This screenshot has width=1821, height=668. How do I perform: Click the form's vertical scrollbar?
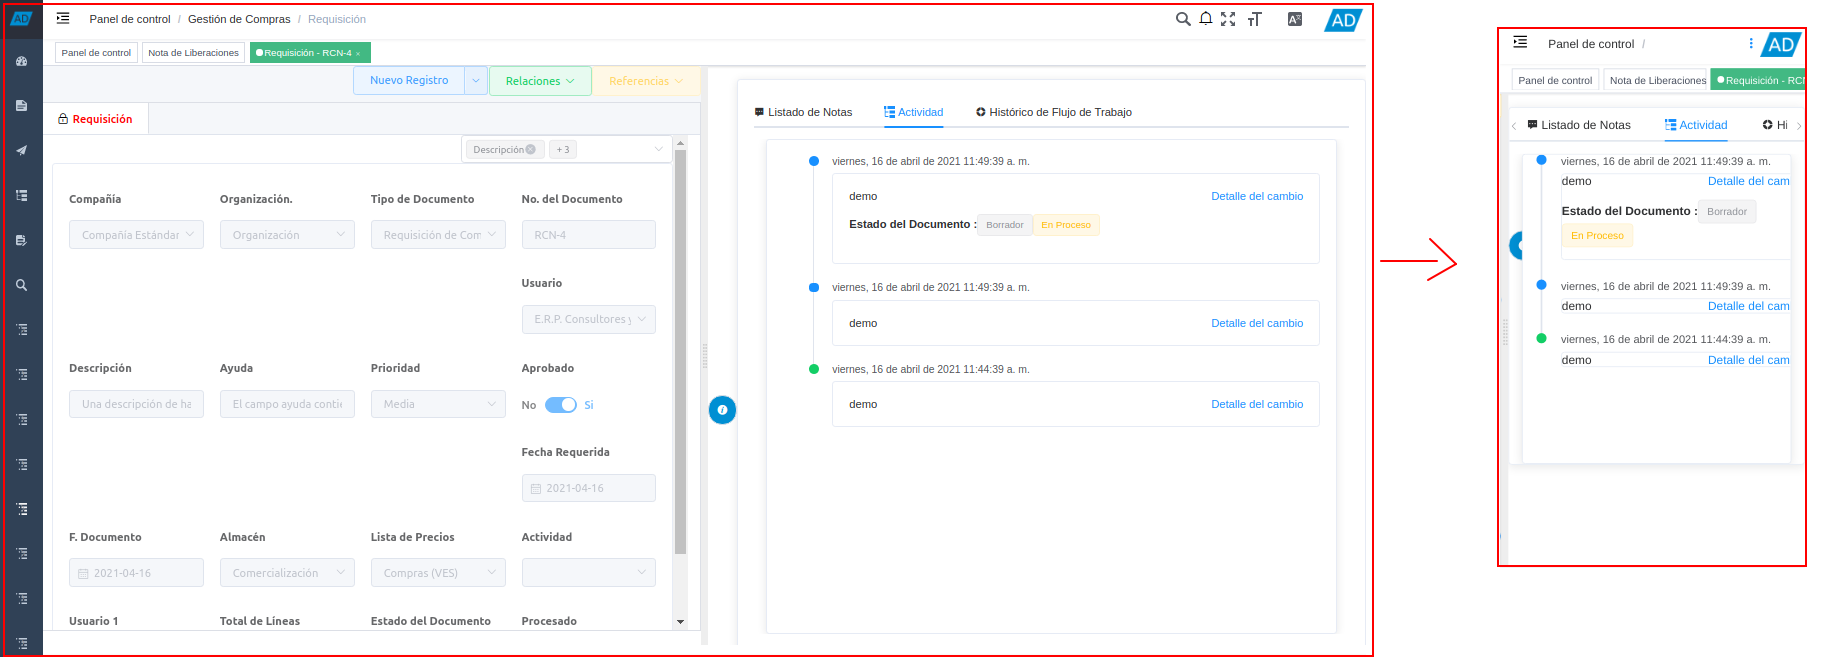pos(680,350)
